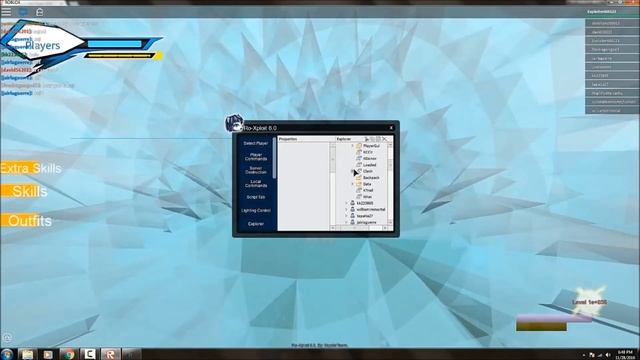Expand the third player node in Explorer
The height and width of the screenshot is (360, 640).
[347, 216]
